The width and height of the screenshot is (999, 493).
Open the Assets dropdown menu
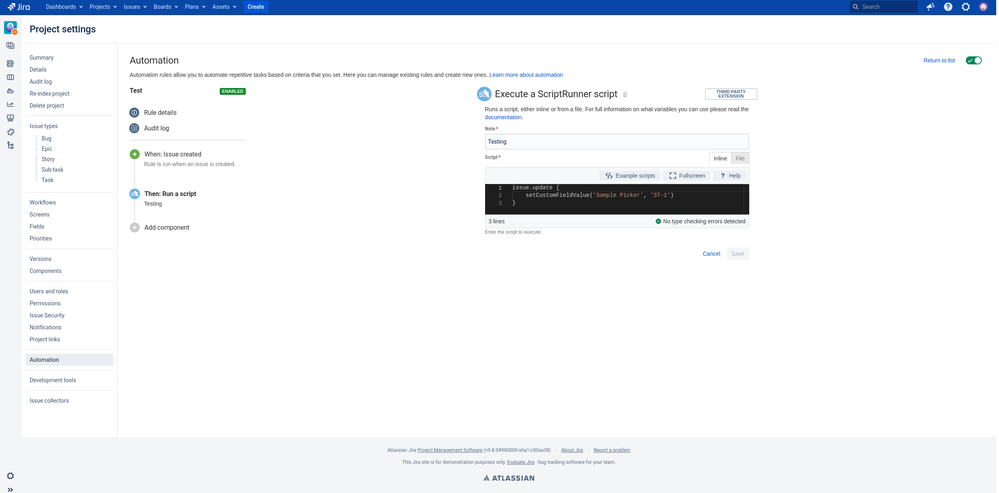click(x=224, y=7)
